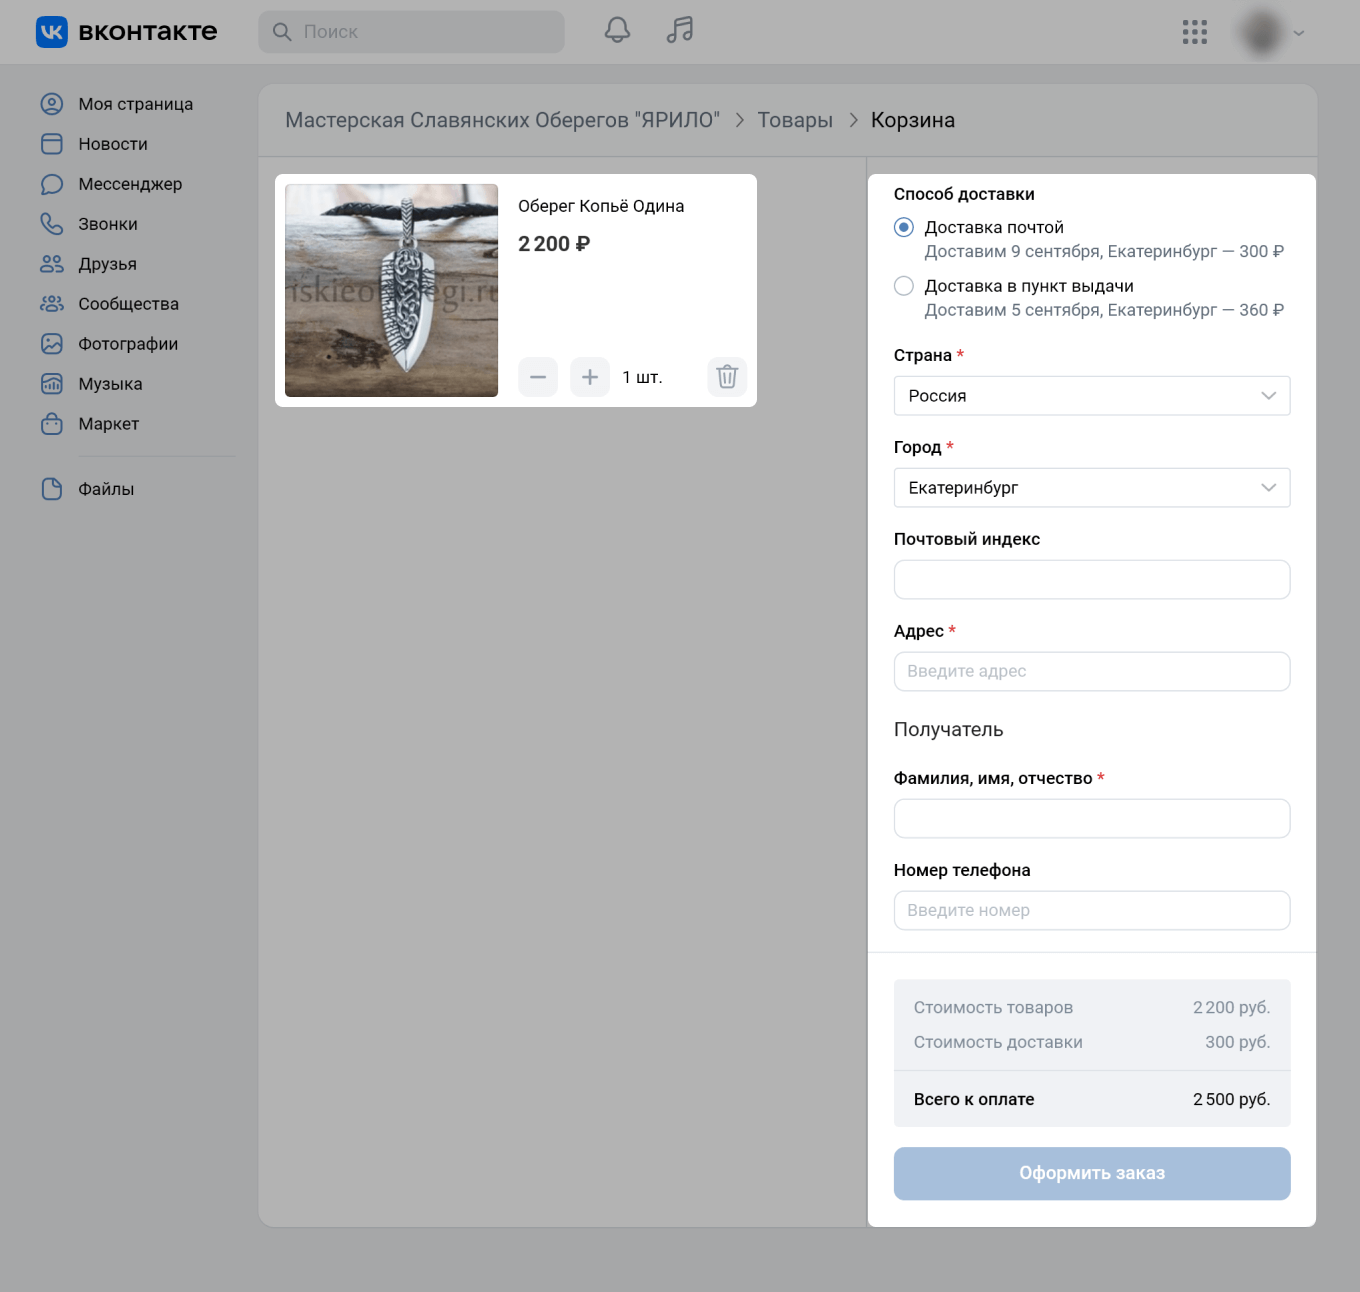This screenshot has height=1292, width=1360.
Task: Go to Товары breadcrumb
Action: [795, 120]
